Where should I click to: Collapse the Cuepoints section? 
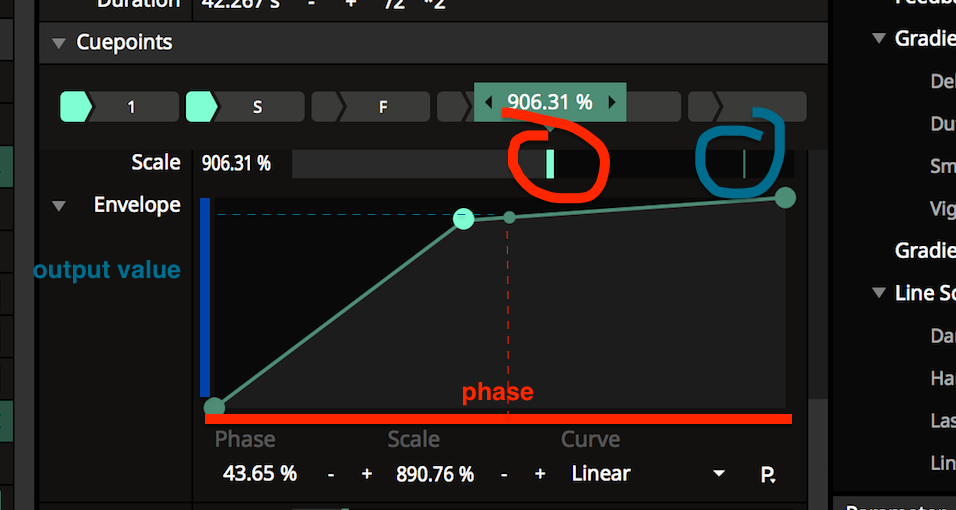point(58,43)
